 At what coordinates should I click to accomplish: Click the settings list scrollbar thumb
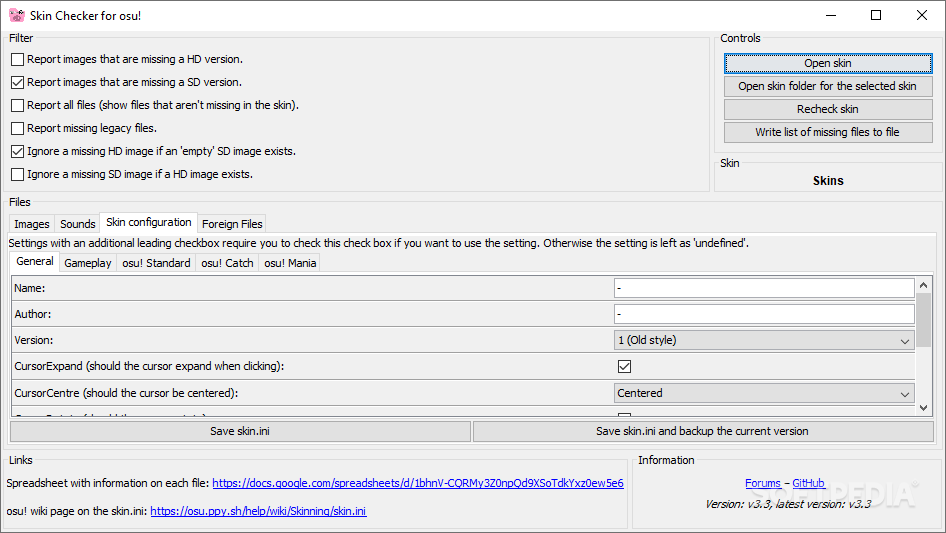pos(923,321)
